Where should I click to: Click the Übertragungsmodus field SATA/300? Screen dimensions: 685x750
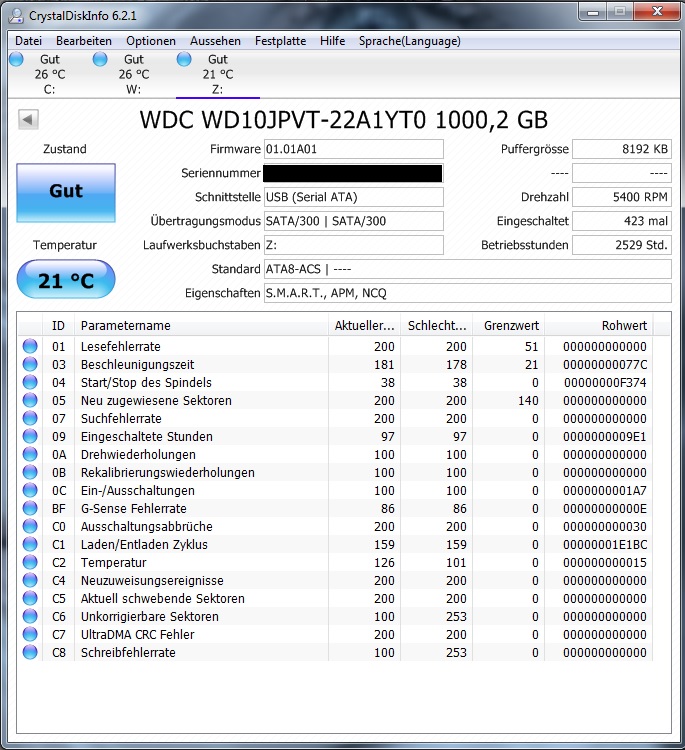[x=354, y=221]
